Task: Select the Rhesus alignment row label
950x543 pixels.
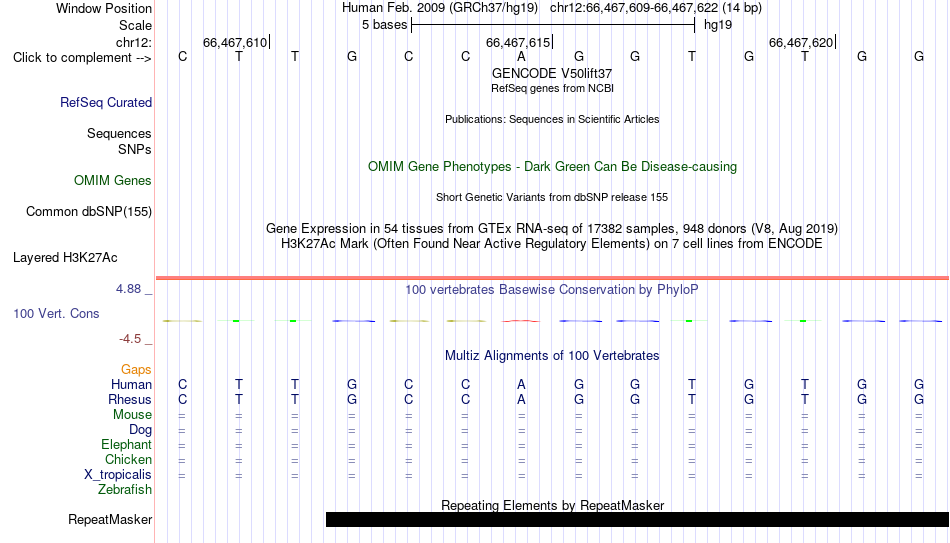Action: tap(130, 399)
